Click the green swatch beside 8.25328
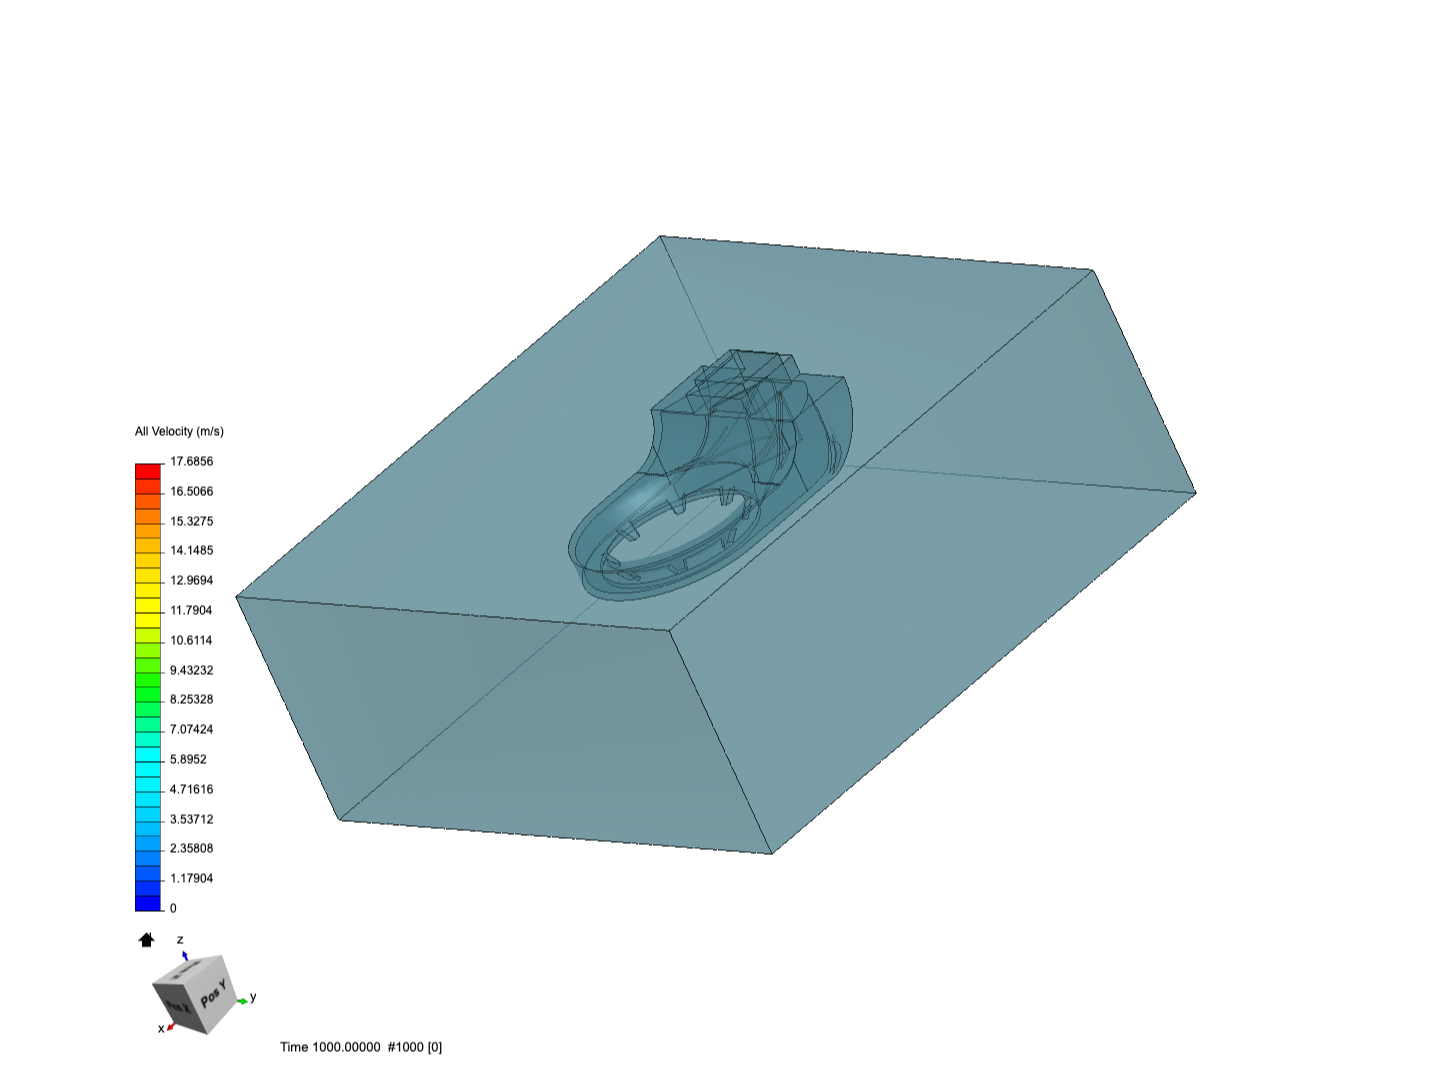1440x1080 pixels. [148, 694]
